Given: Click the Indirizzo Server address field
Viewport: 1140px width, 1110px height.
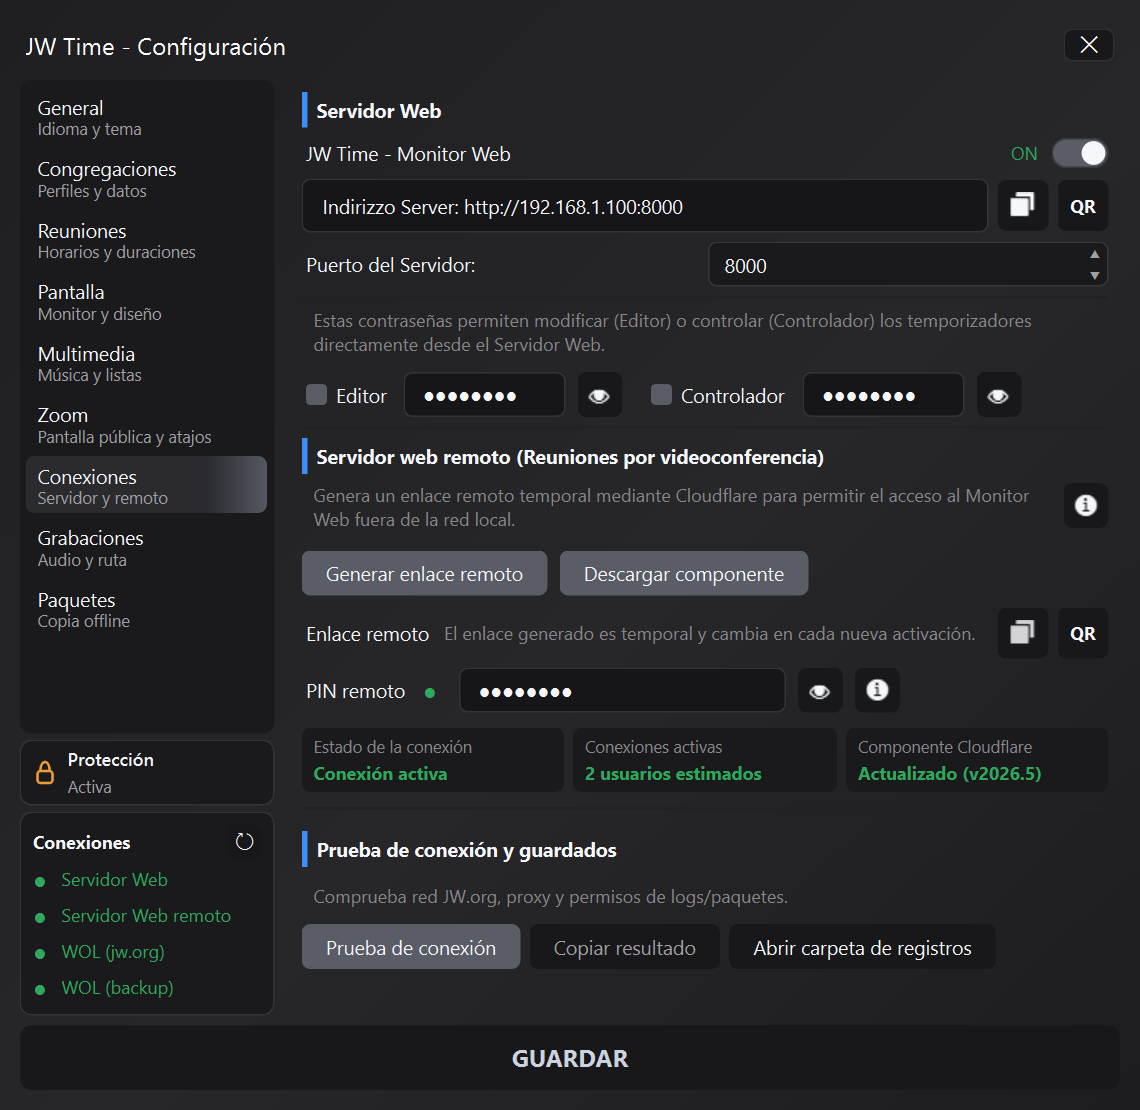Looking at the screenshot, I should pos(645,206).
